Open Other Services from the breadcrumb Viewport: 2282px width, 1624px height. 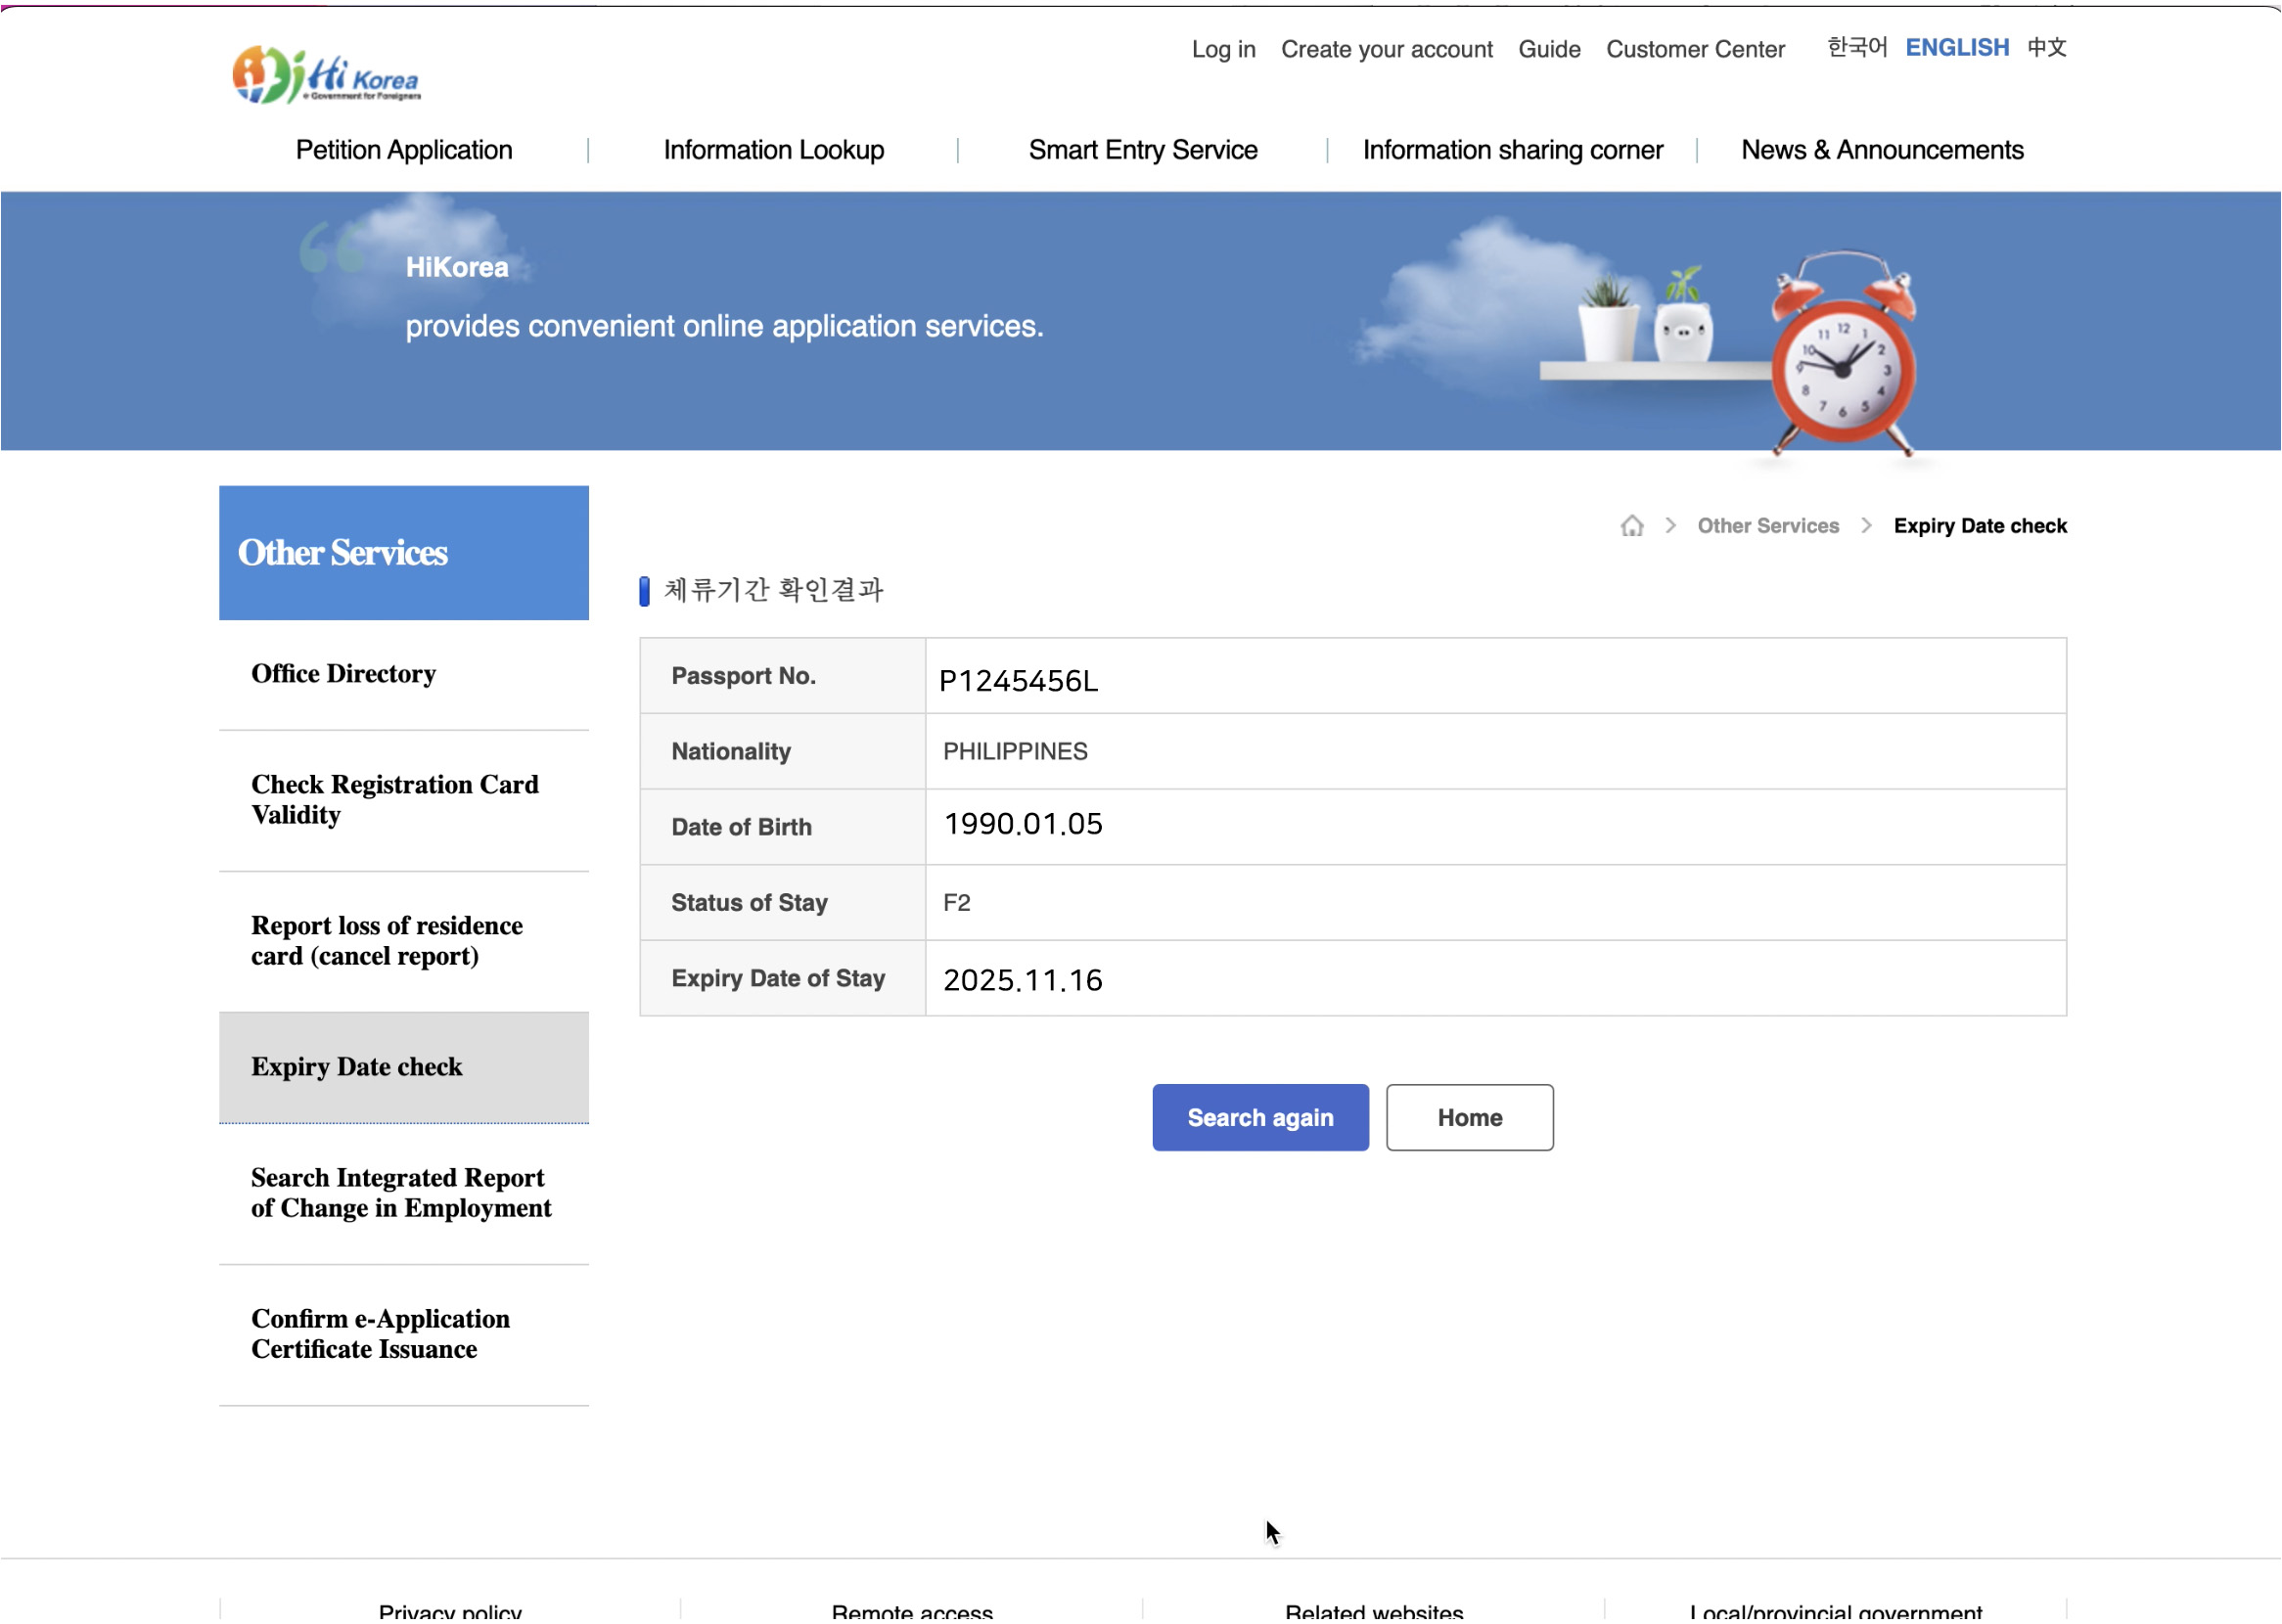point(1767,525)
